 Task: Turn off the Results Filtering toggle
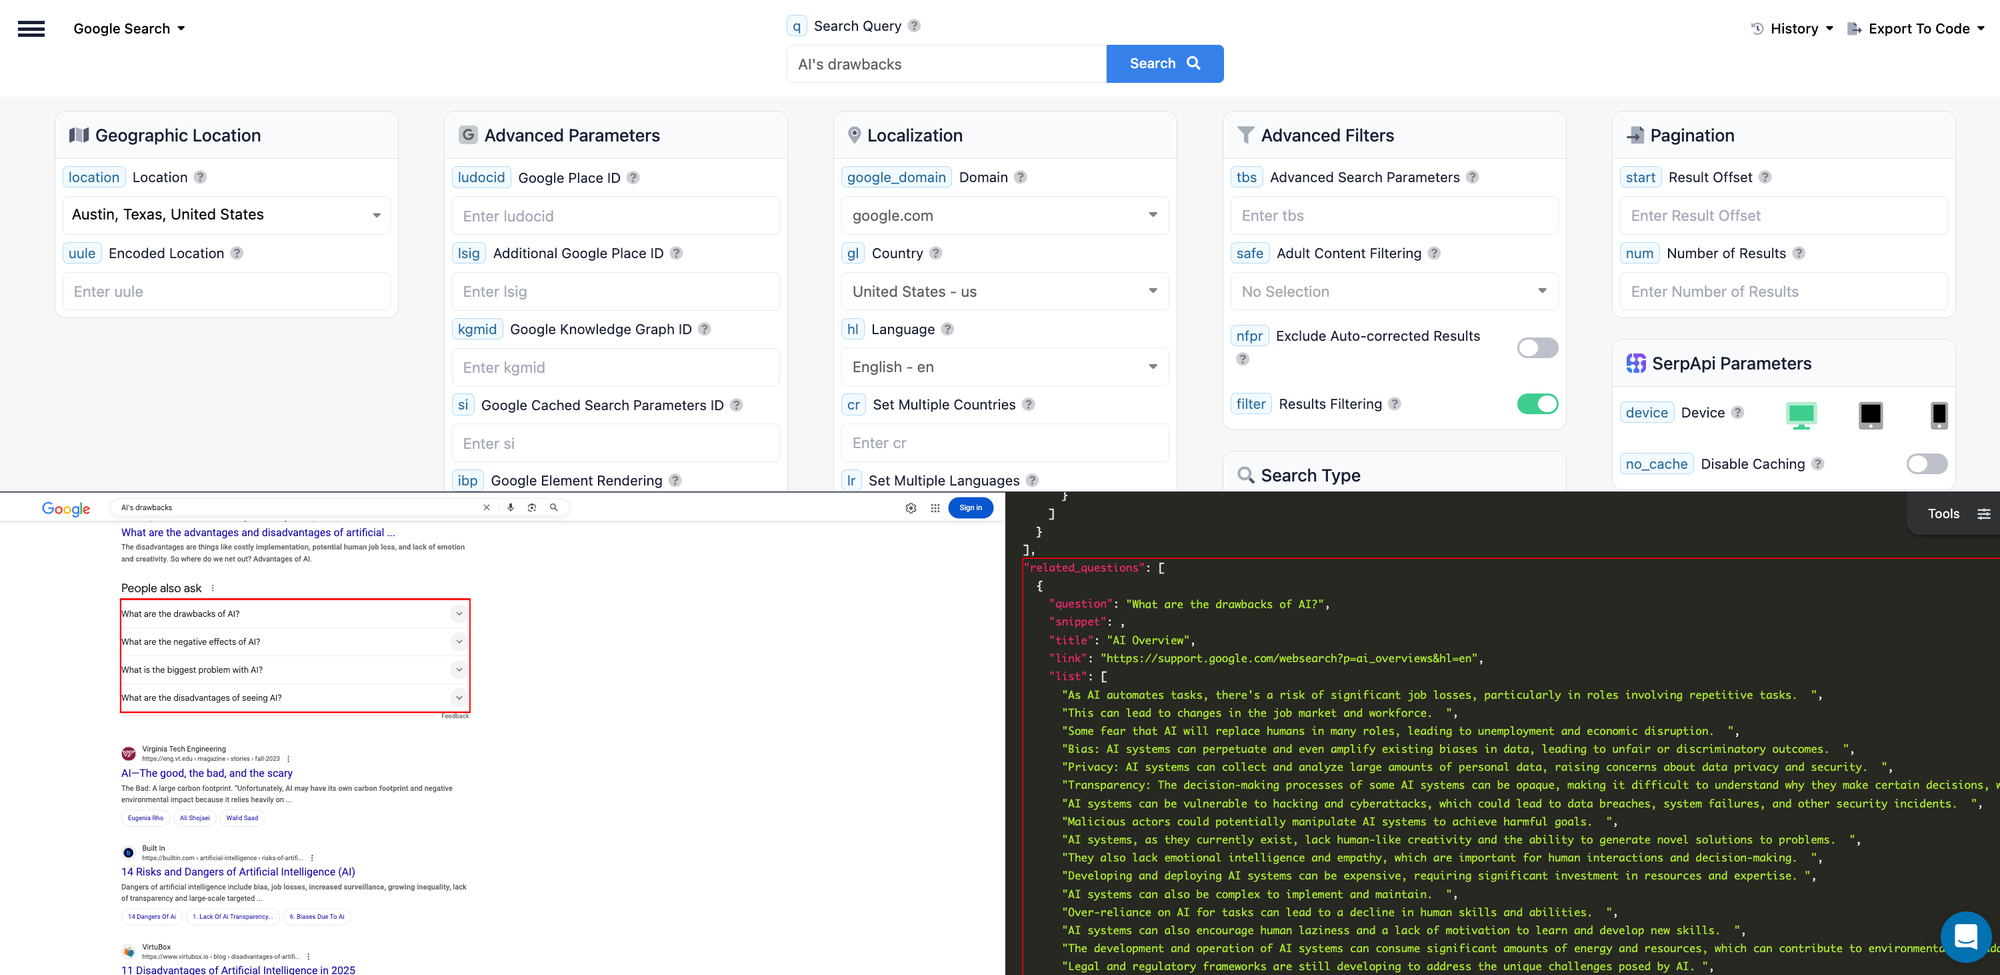pos(1538,404)
